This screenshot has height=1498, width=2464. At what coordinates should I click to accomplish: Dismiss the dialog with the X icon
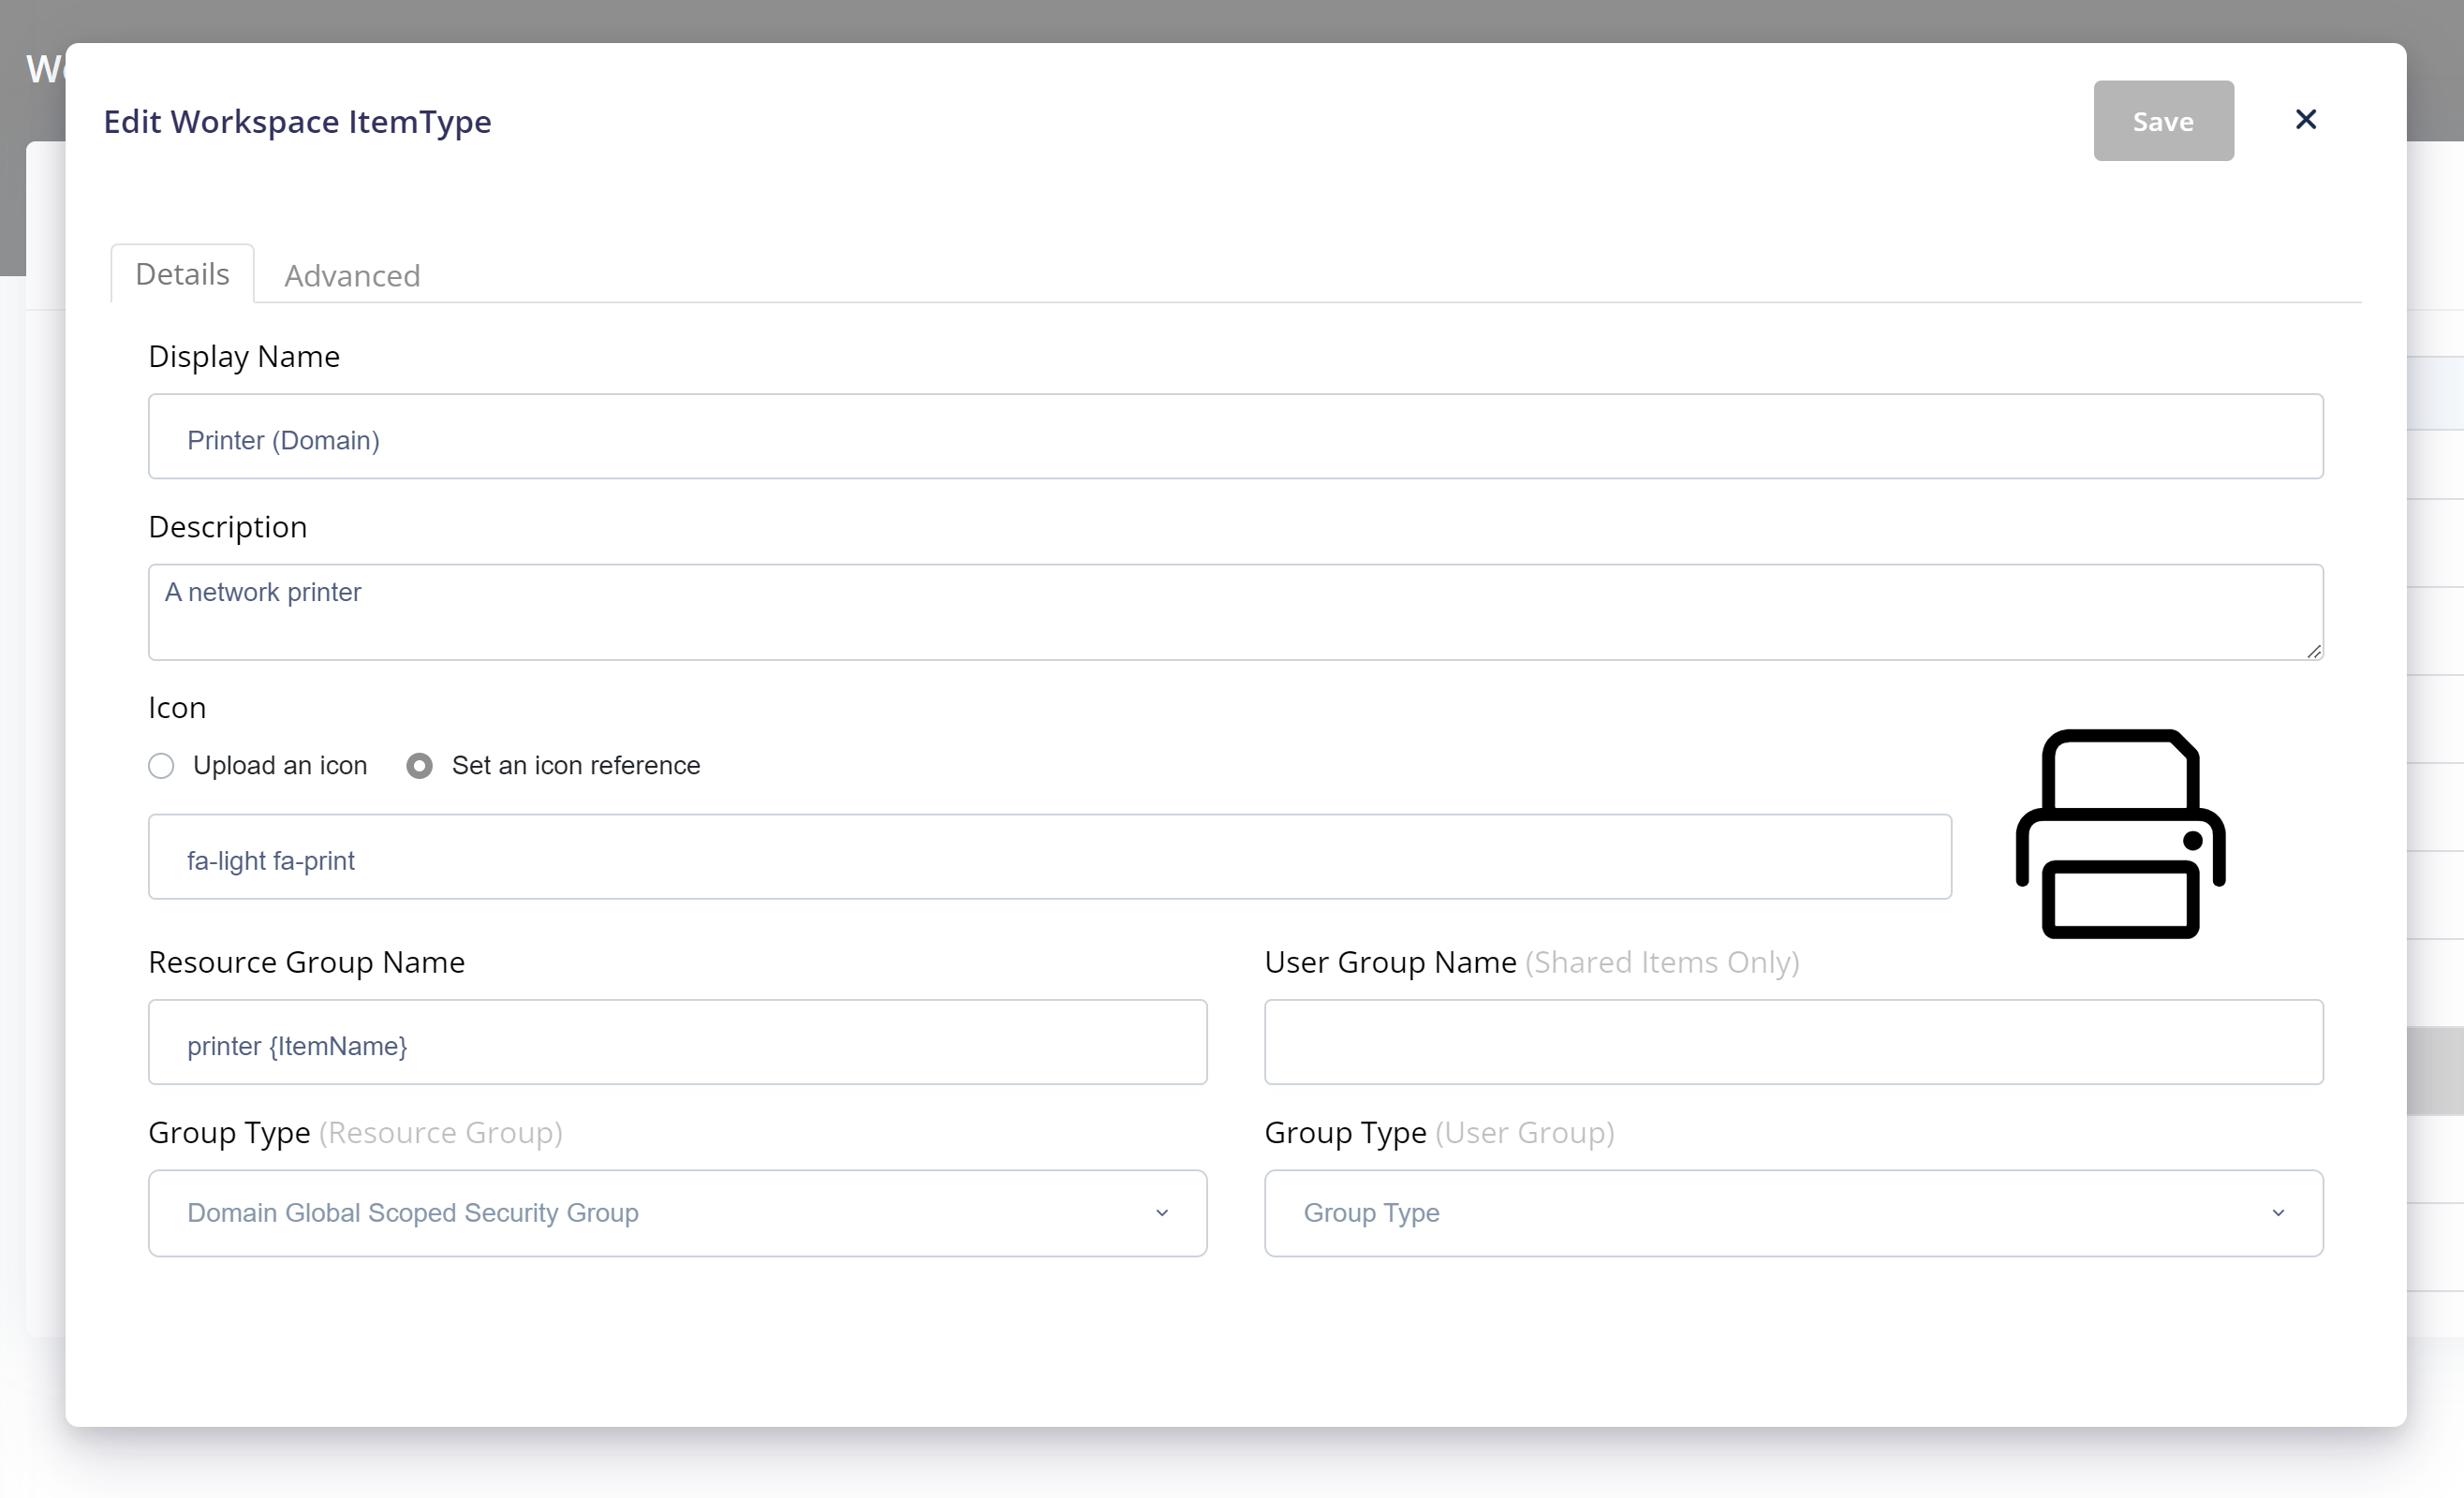coord(2306,120)
